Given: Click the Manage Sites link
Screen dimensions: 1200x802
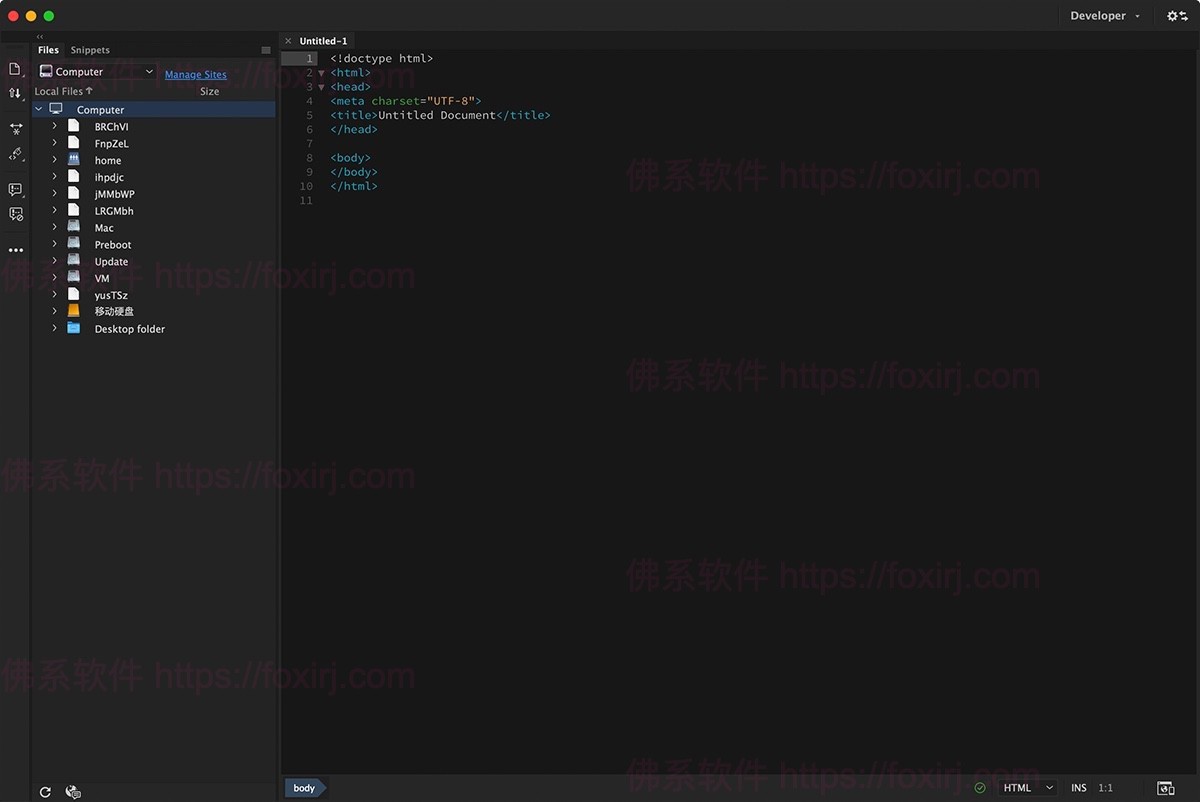Looking at the screenshot, I should [195, 74].
